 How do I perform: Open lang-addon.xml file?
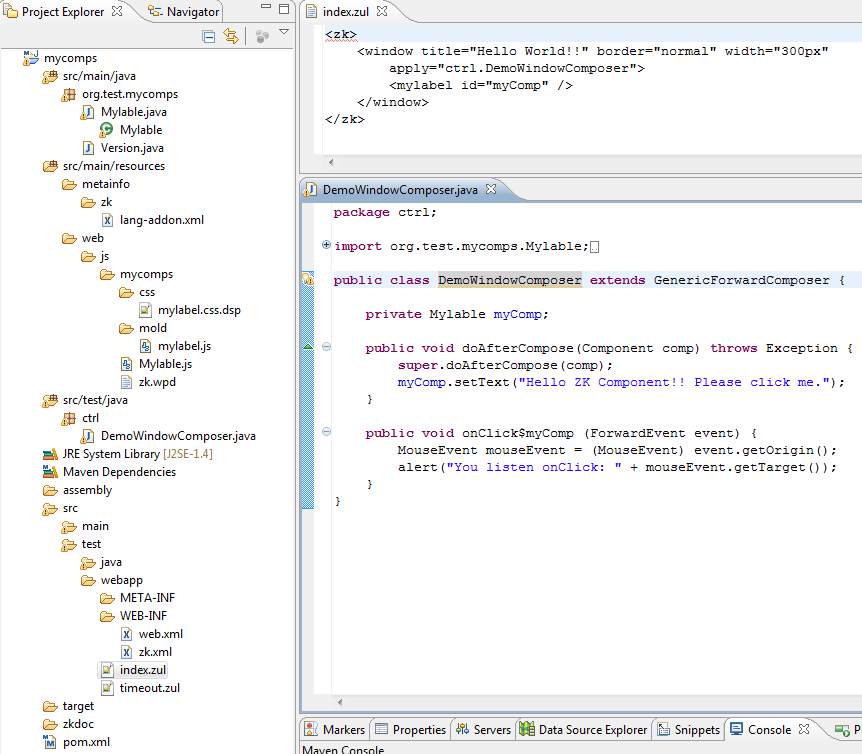click(162, 220)
